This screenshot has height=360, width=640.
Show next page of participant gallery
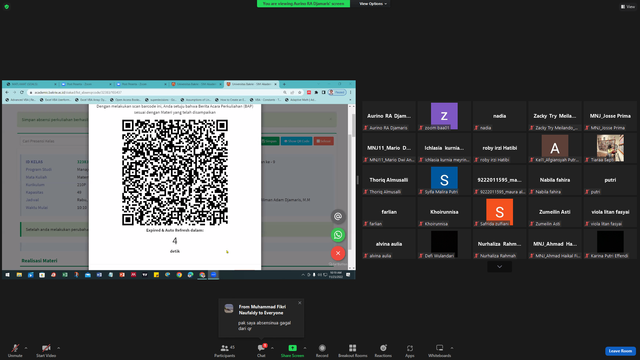(499, 267)
